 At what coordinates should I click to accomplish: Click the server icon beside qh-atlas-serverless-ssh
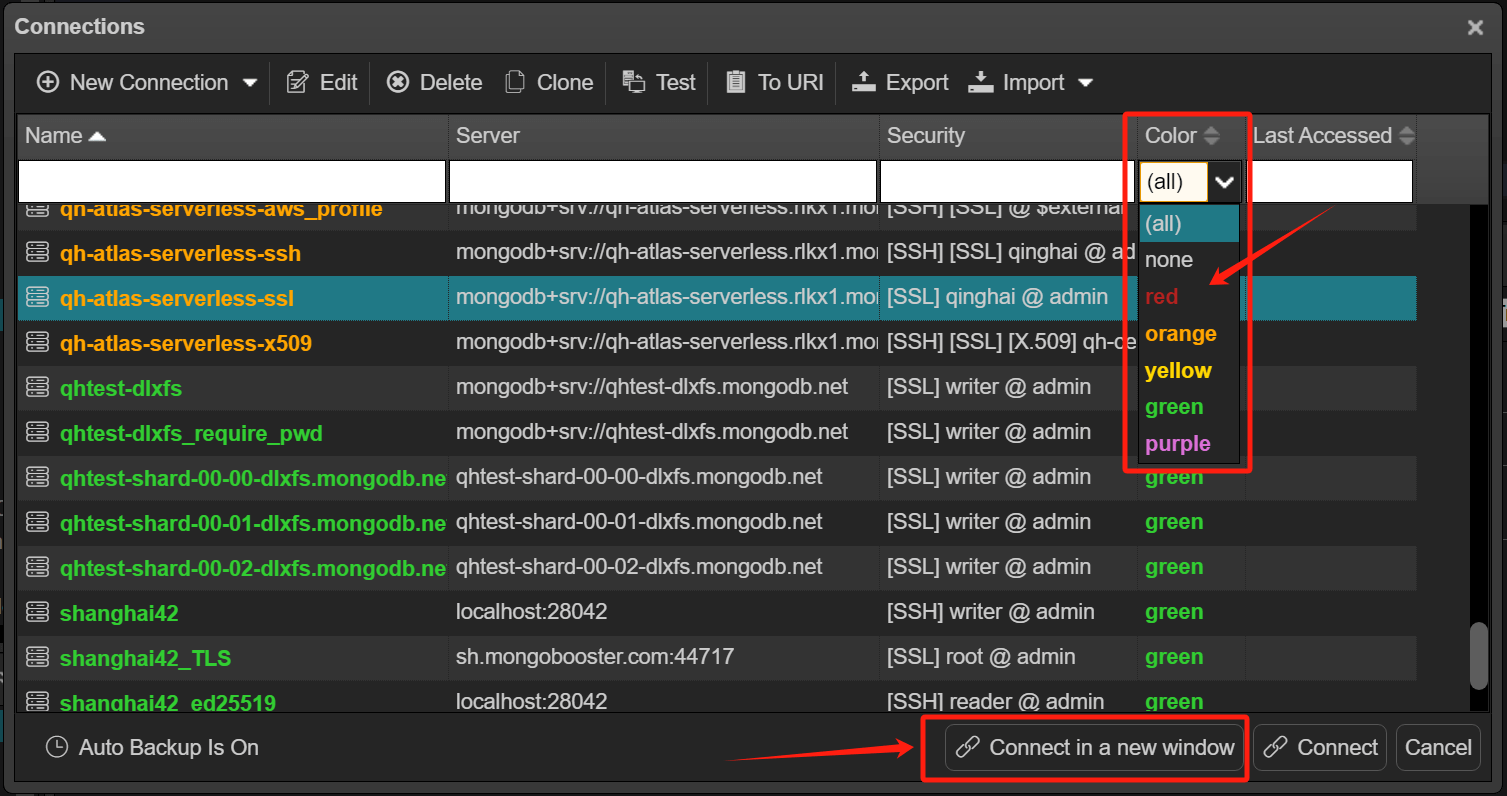[x=37, y=253]
